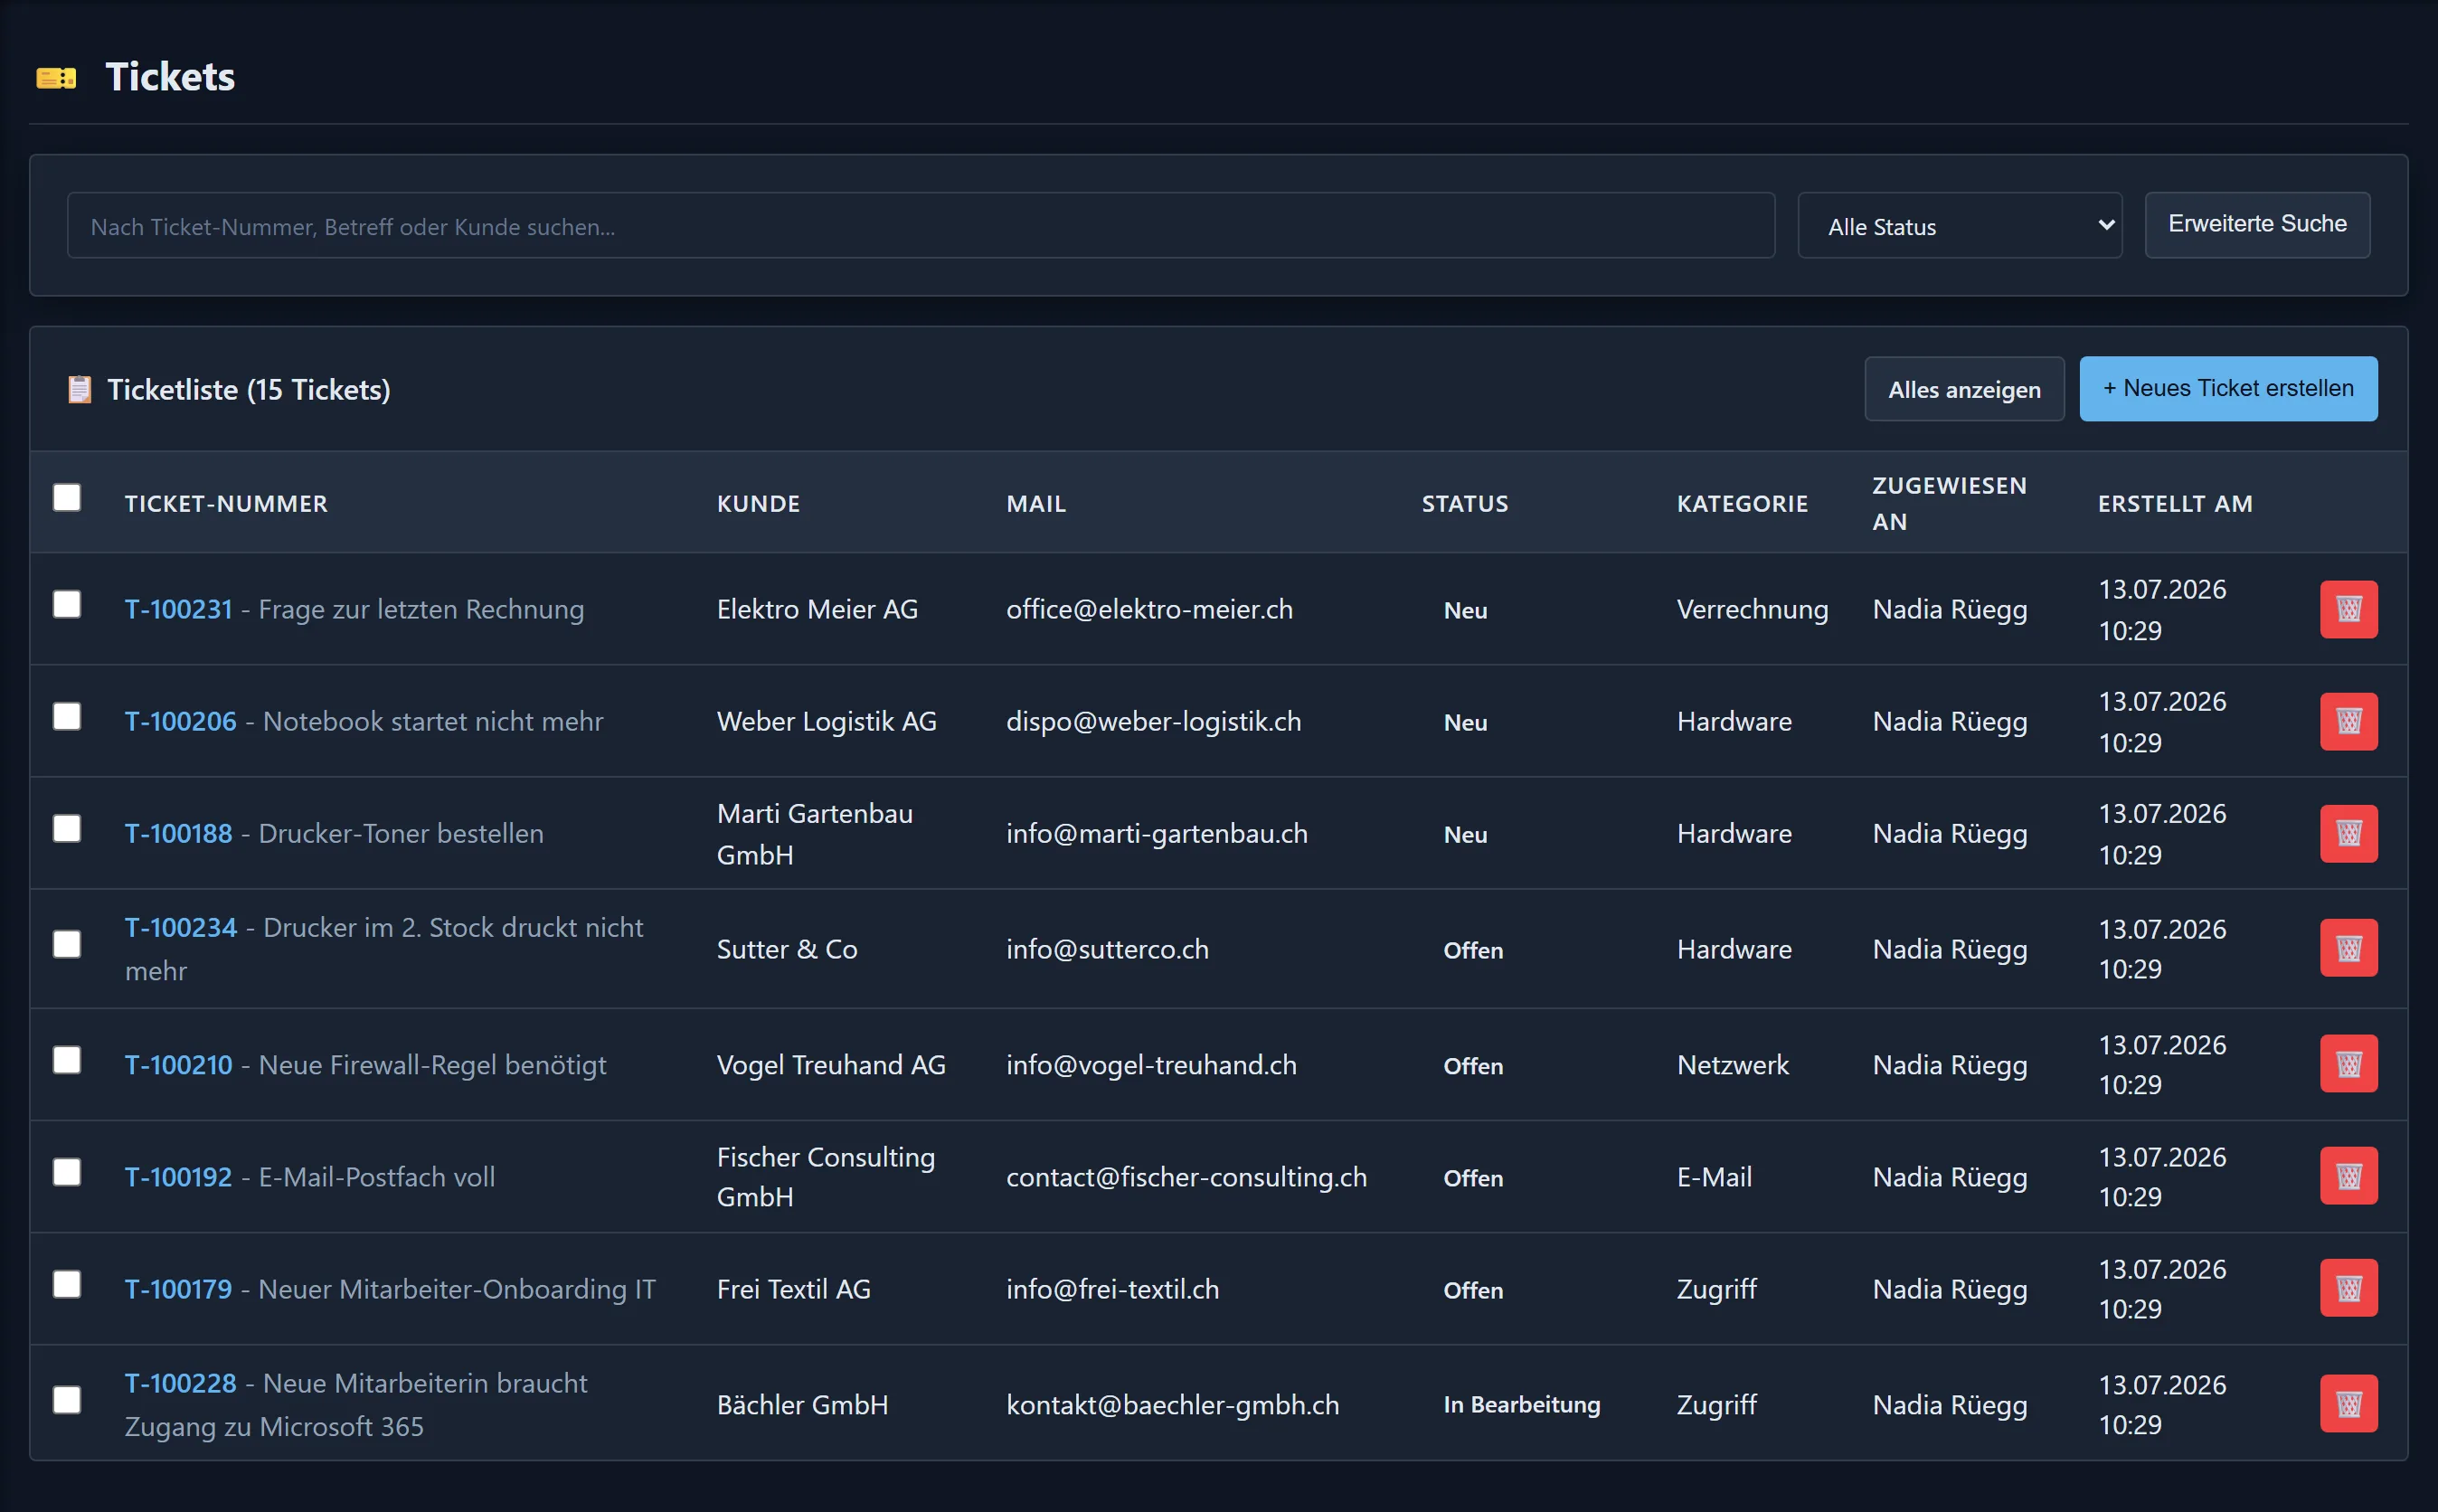This screenshot has width=2438, height=1512.
Task: Check the box for ticket T-100234
Action: [x=67, y=944]
